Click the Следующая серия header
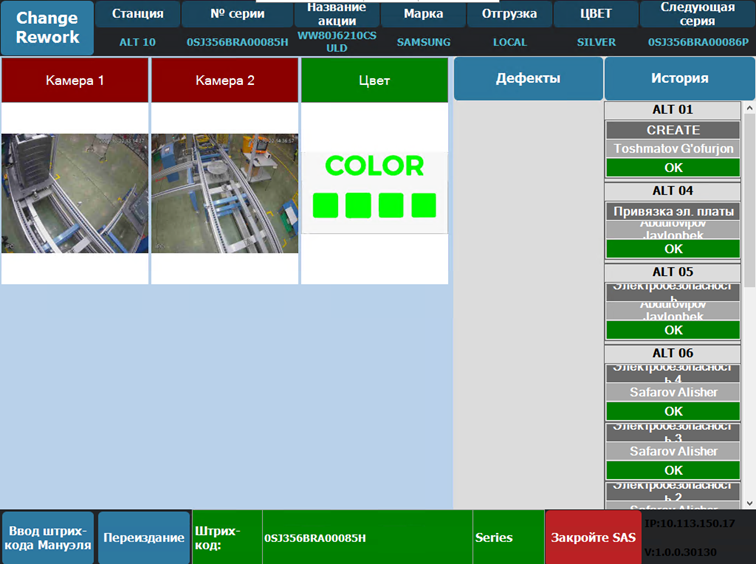The height and width of the screenshot is (564, 756). coord(697,14)
